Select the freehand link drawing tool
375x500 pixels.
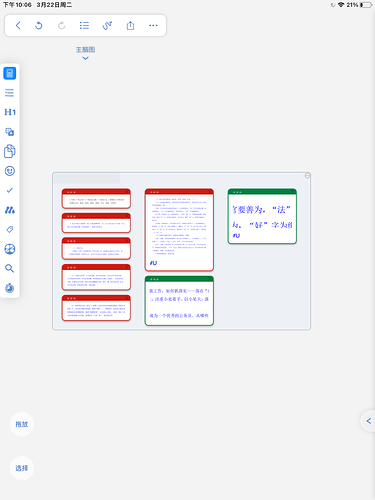coord(107,25)
